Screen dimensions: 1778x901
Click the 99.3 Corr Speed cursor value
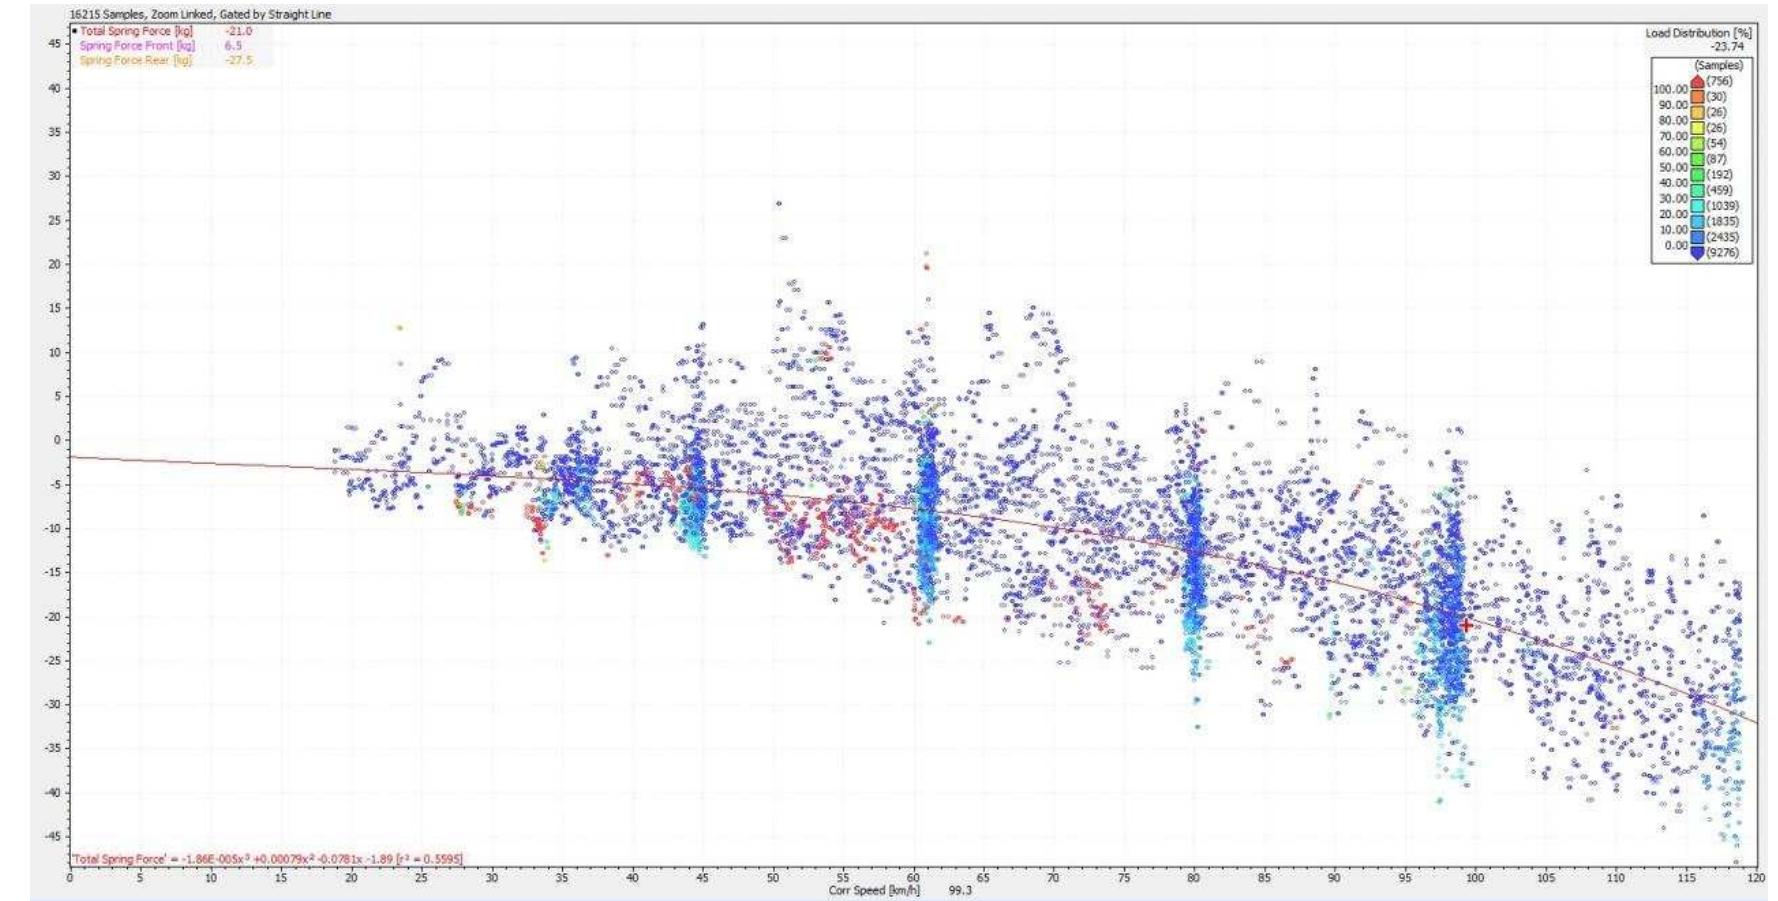click(x=959, y=890)
